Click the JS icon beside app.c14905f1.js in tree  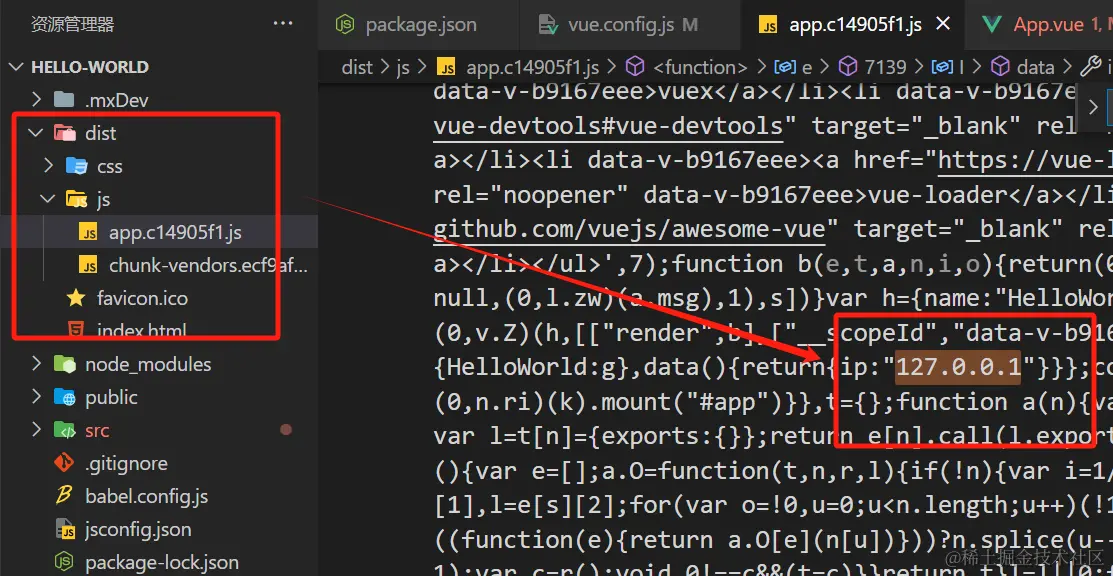coord(88,232)
